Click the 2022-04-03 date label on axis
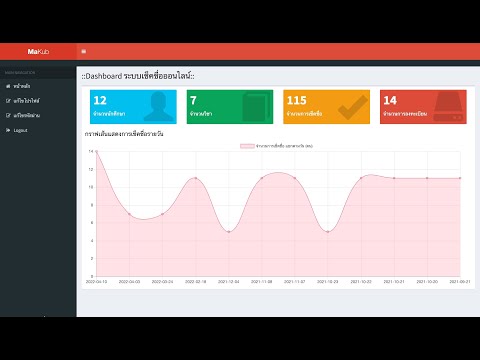Screen dimensions: 480x360 tap(129, 282)
